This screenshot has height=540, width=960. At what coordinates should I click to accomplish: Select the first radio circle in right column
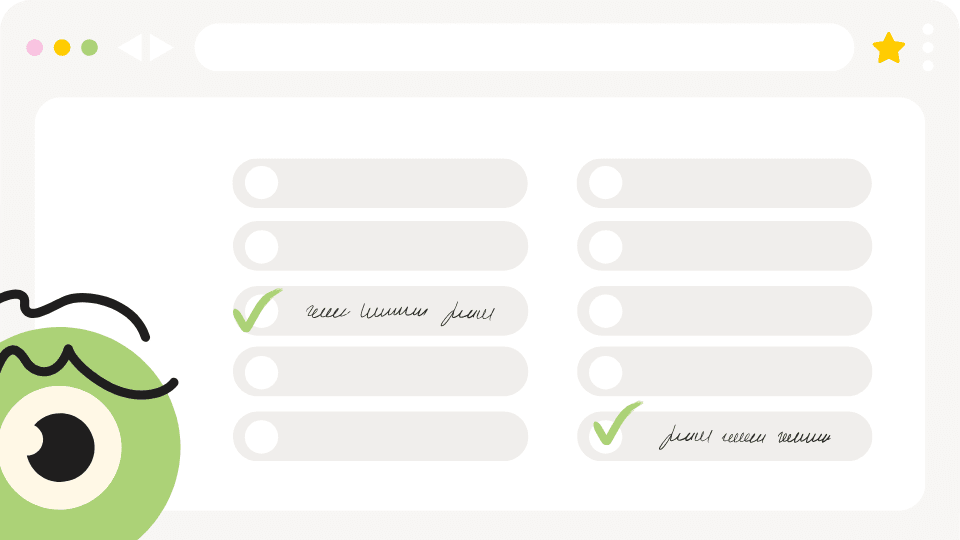point(606,182)
